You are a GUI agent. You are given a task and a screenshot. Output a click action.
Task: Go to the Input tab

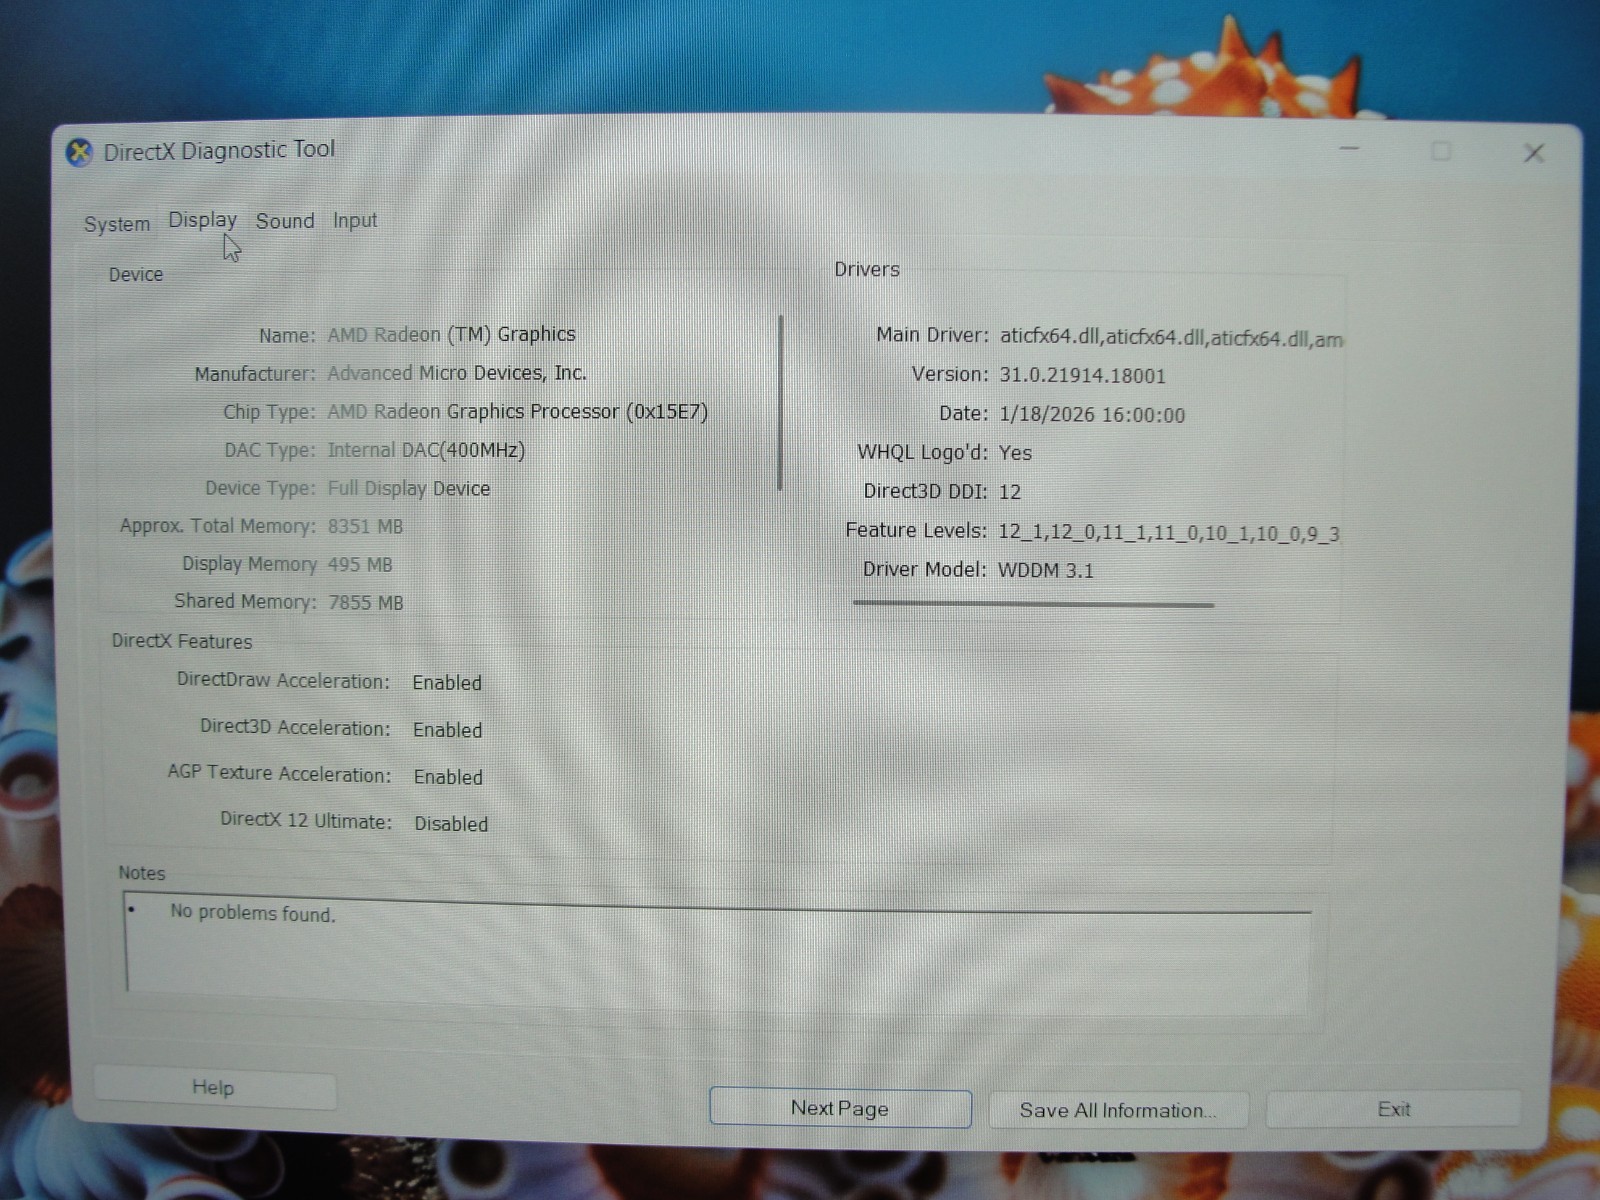click(x=355, y=220)
